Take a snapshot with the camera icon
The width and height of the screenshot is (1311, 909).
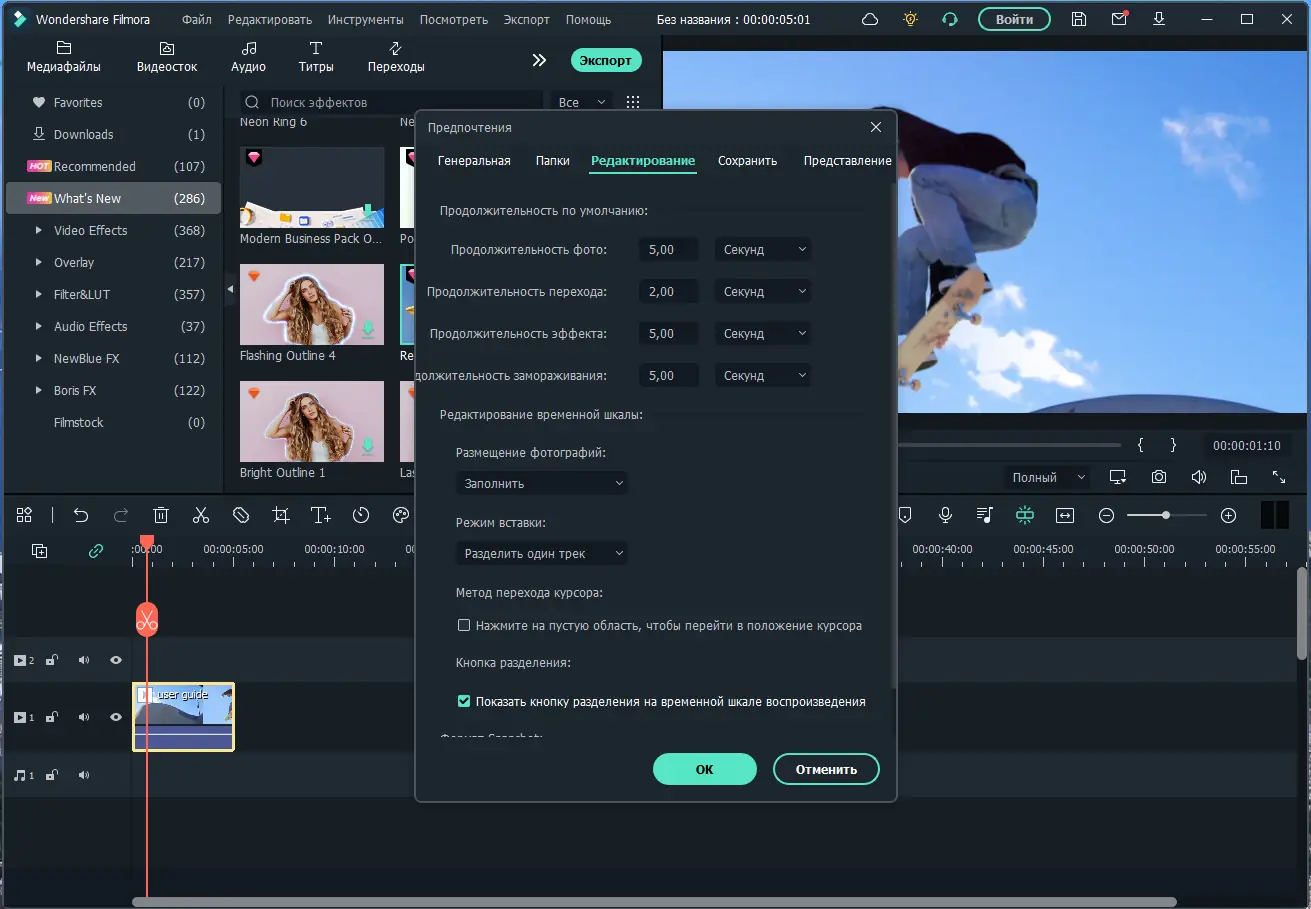[1158, 477]
